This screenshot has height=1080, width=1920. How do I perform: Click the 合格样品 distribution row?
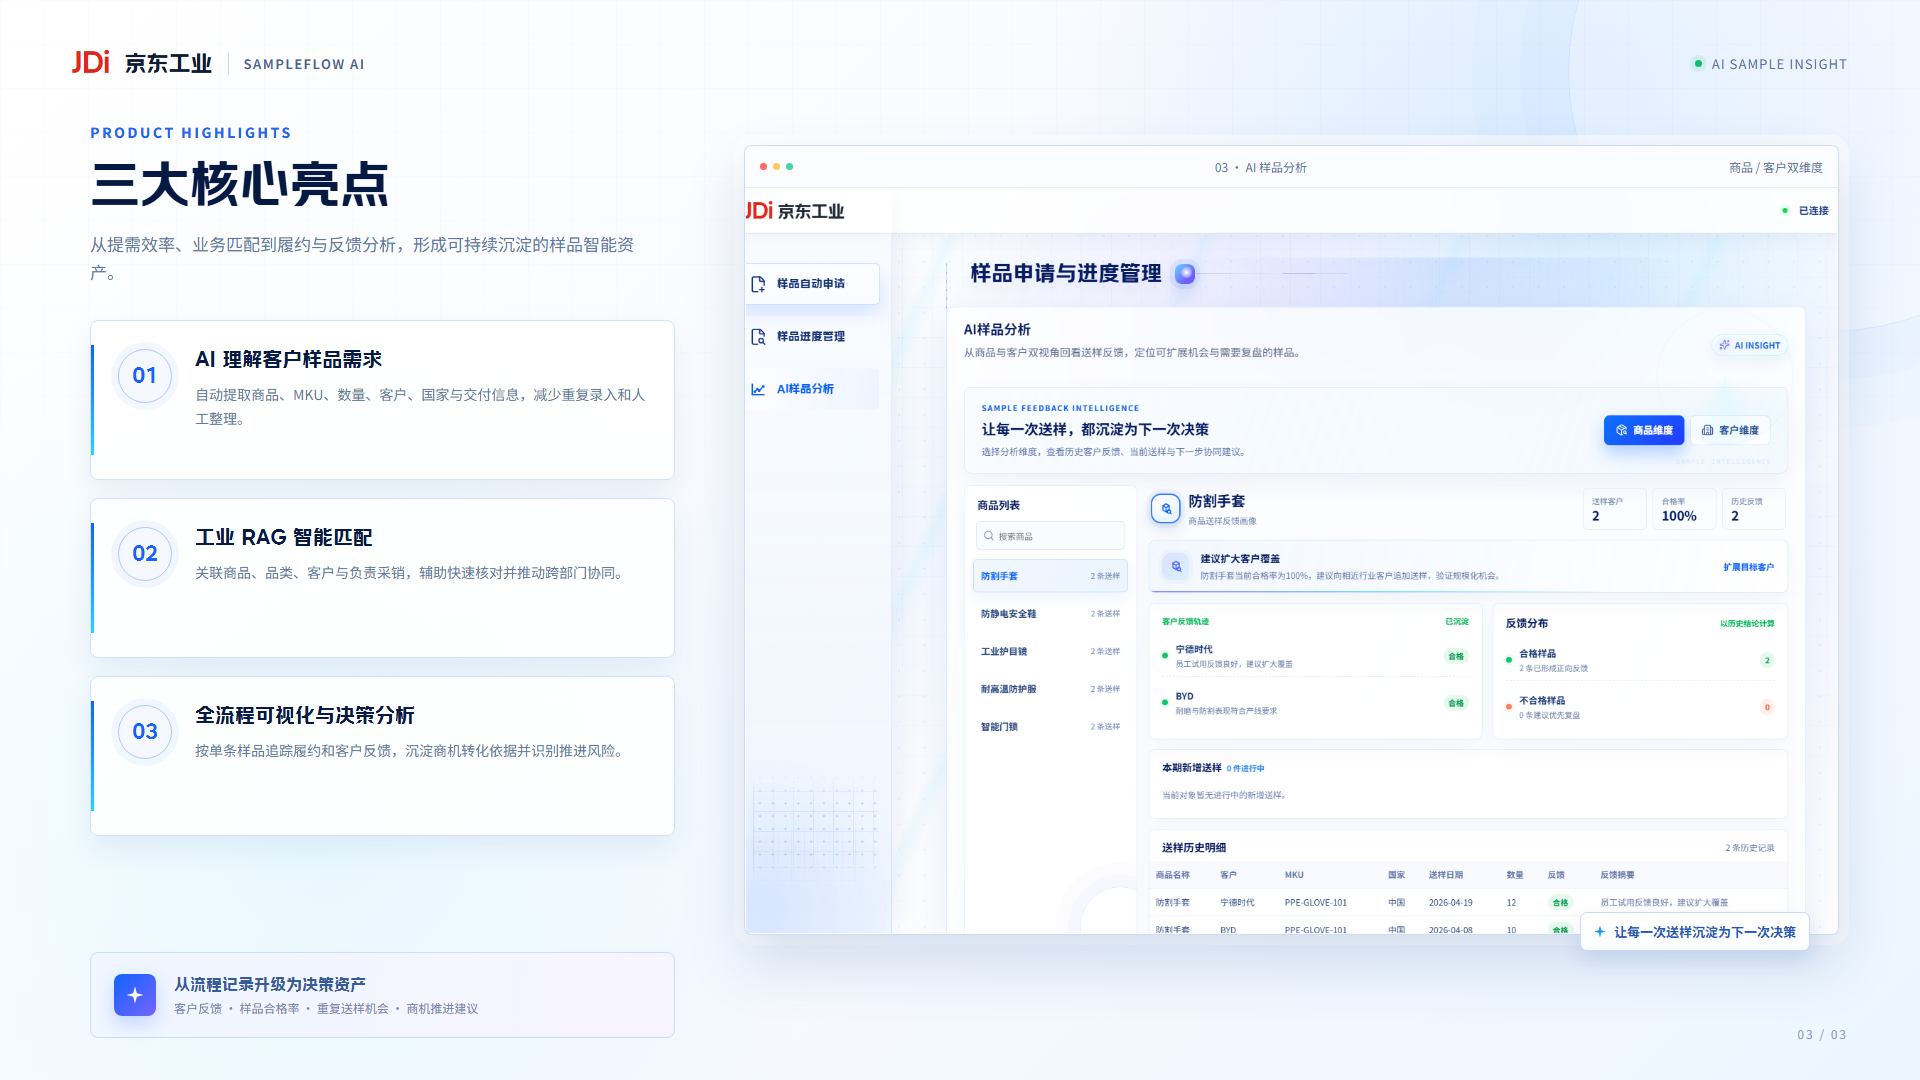pos(1640,660)
